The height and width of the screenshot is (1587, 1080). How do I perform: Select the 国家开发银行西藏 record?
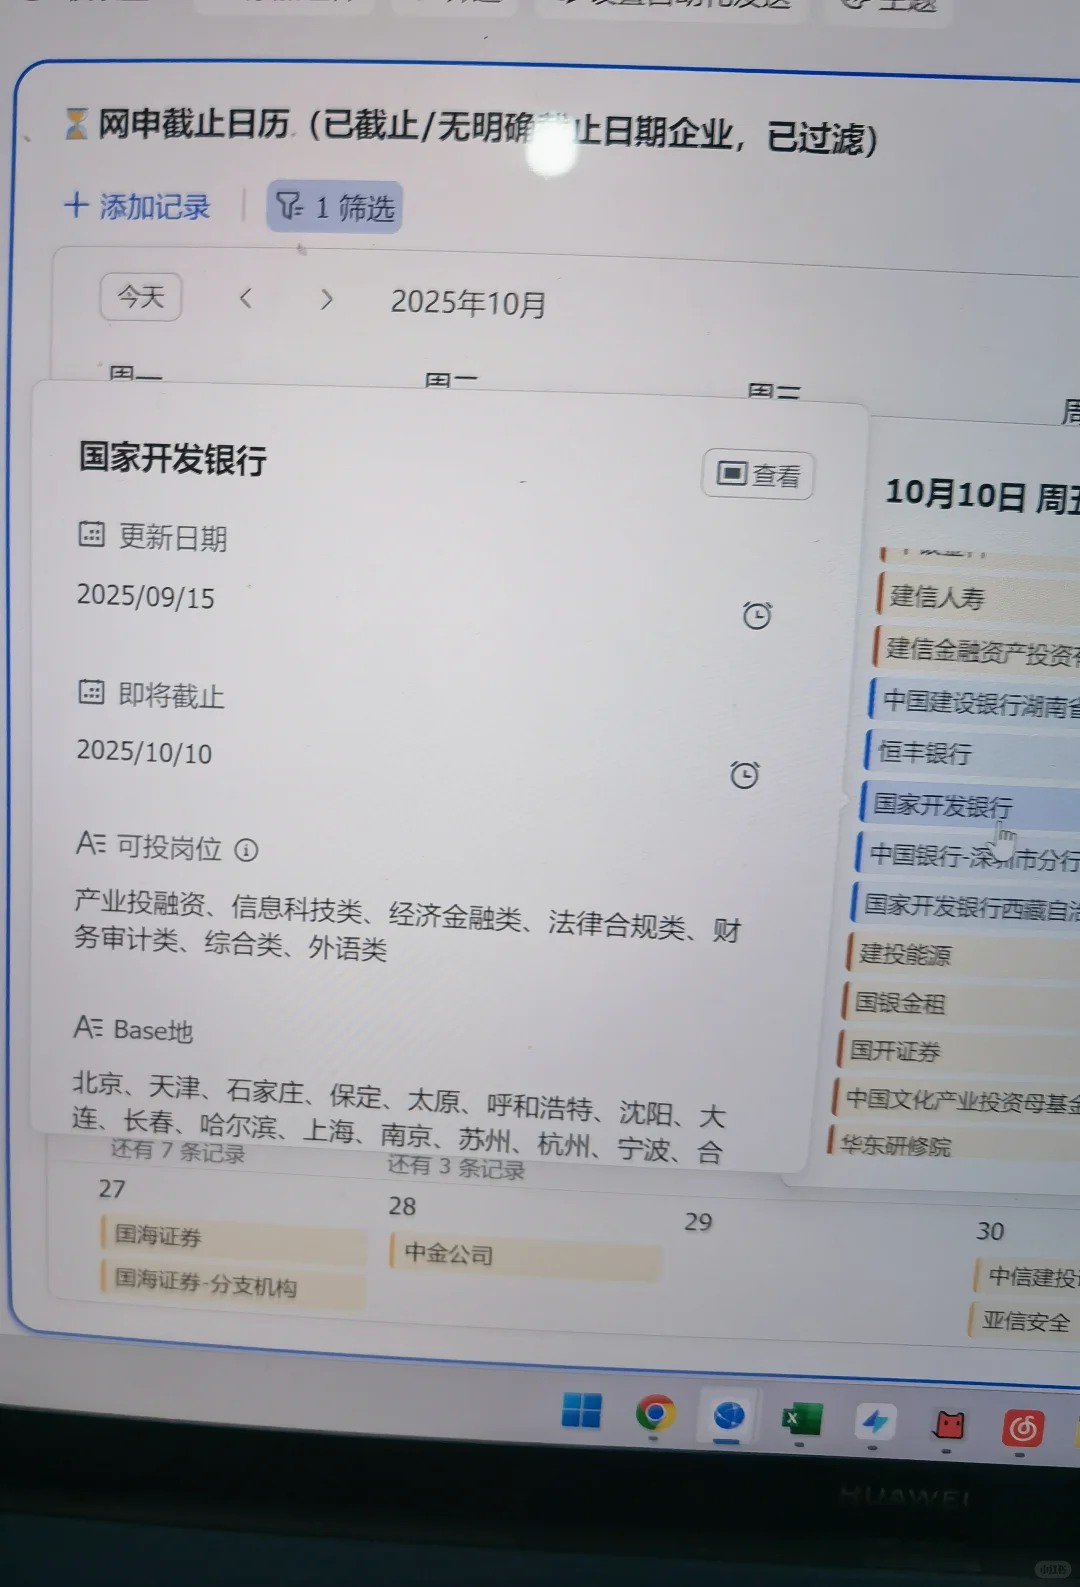[964, 905]
